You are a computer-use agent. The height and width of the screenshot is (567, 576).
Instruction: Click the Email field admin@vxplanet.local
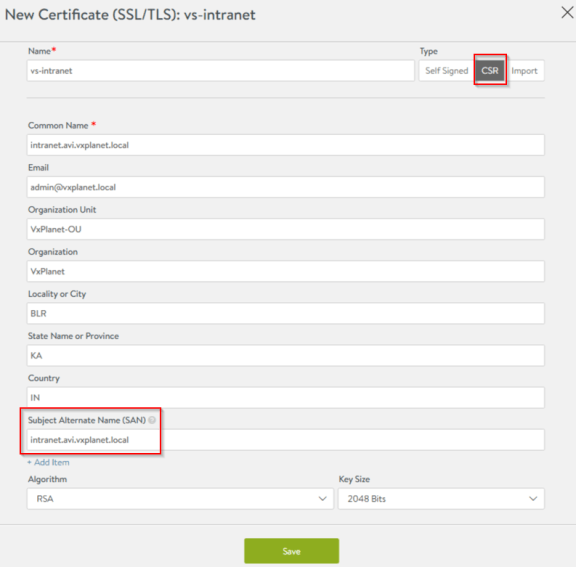[x=285, y=187]
